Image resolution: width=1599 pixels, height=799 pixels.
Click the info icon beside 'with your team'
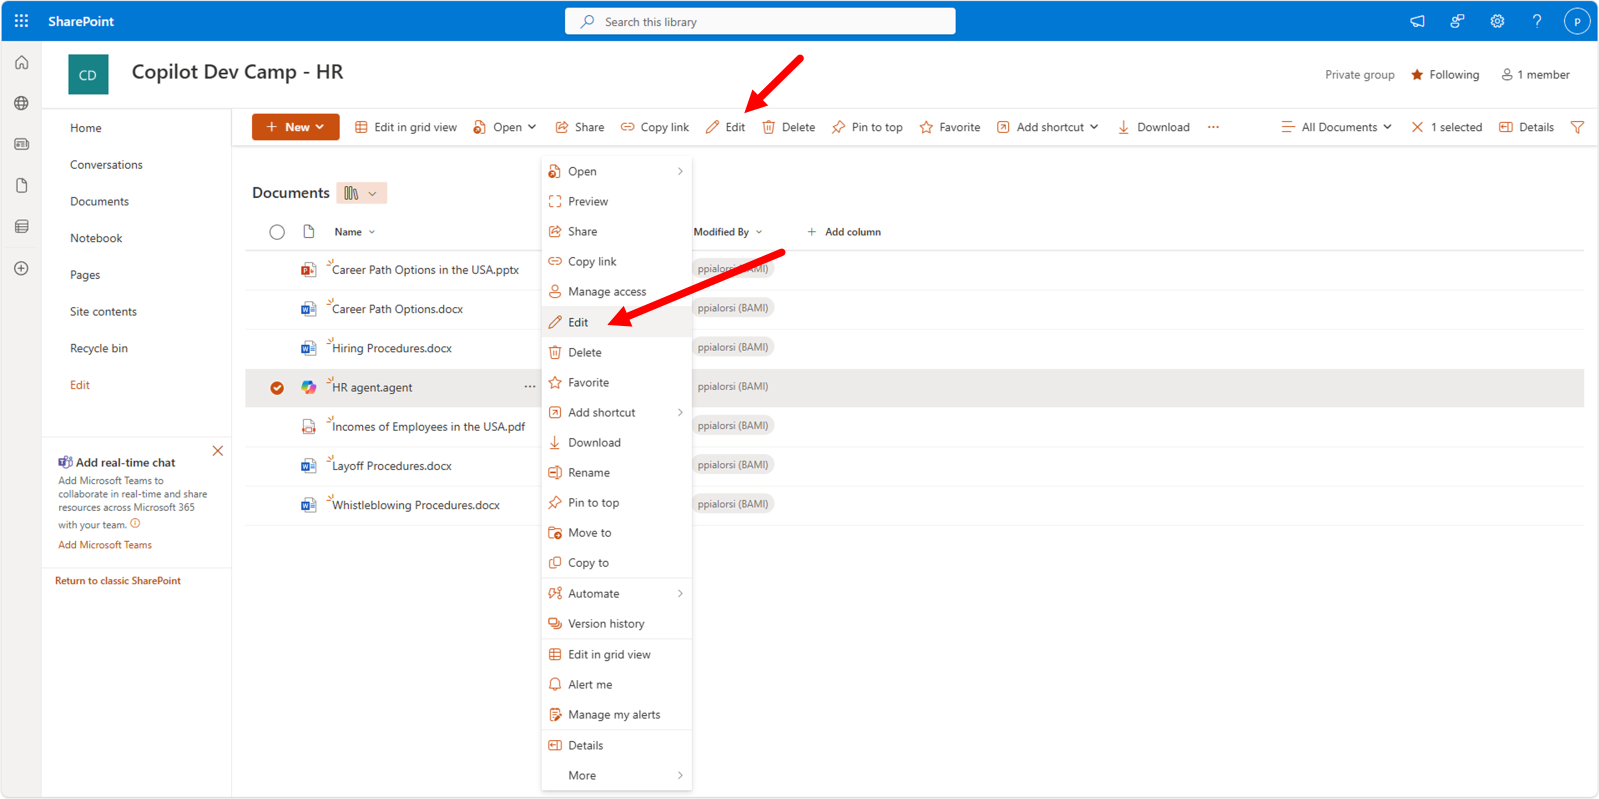coord(135,523)
